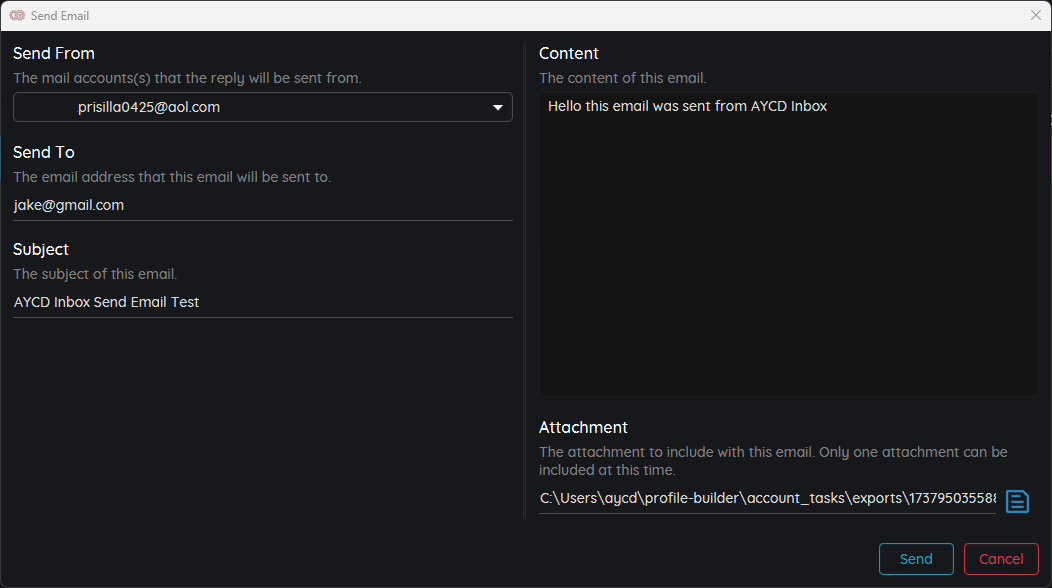This screenshot has width=1052, height=588.
Task: Click the mail accounts description under Send From
Action: coord(187,78)
